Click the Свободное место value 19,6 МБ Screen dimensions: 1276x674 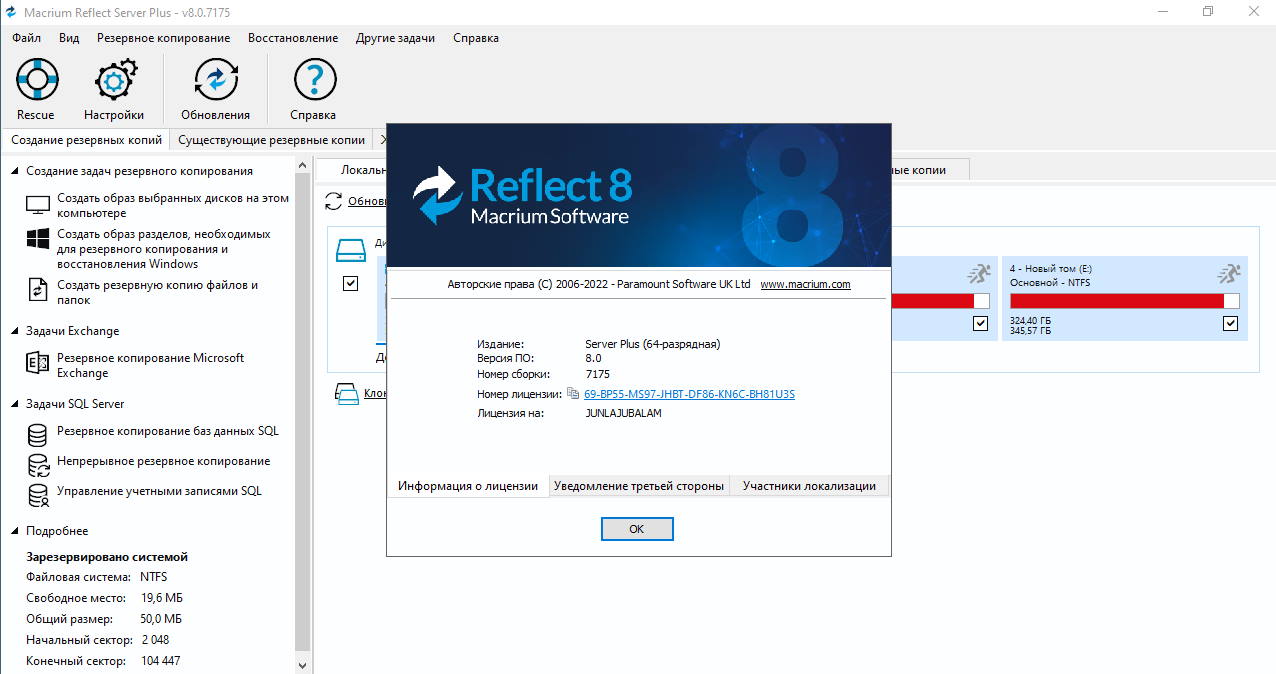click(x=162, y=598)
